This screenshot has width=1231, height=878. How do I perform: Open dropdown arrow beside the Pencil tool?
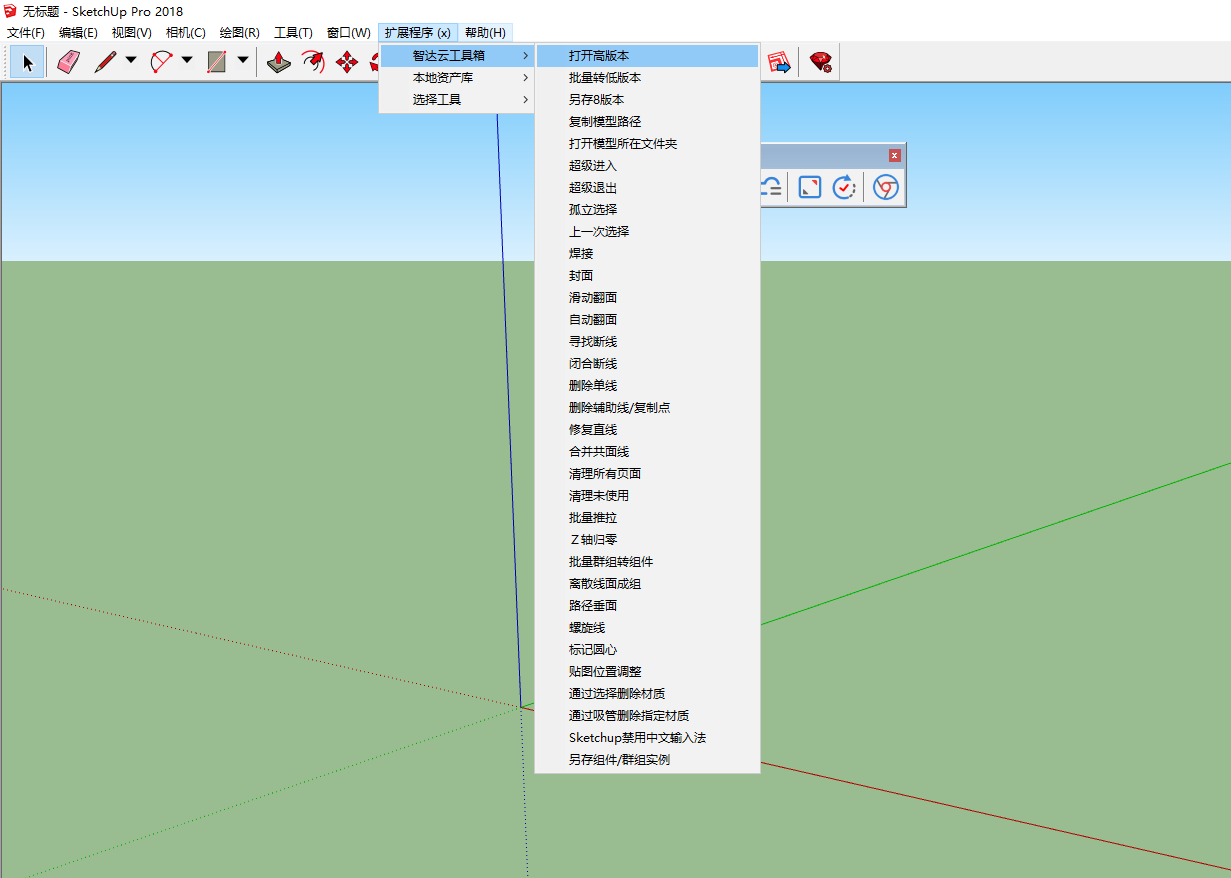point(131,61)
